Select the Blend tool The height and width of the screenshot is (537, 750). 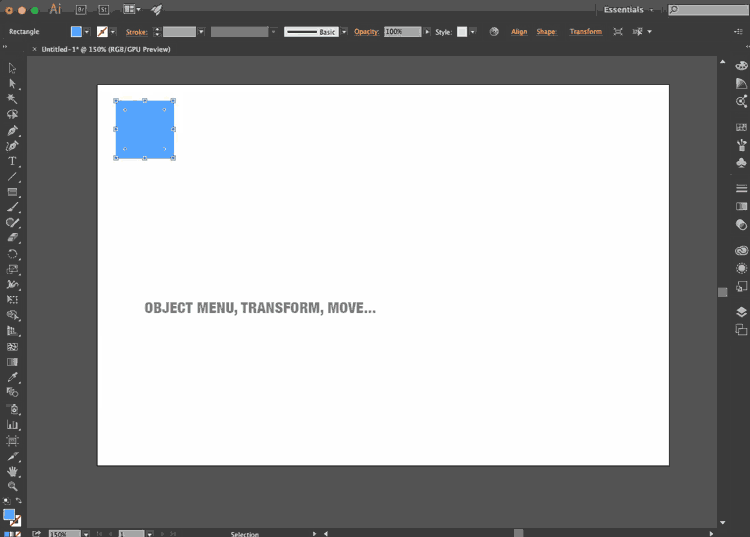12,393
